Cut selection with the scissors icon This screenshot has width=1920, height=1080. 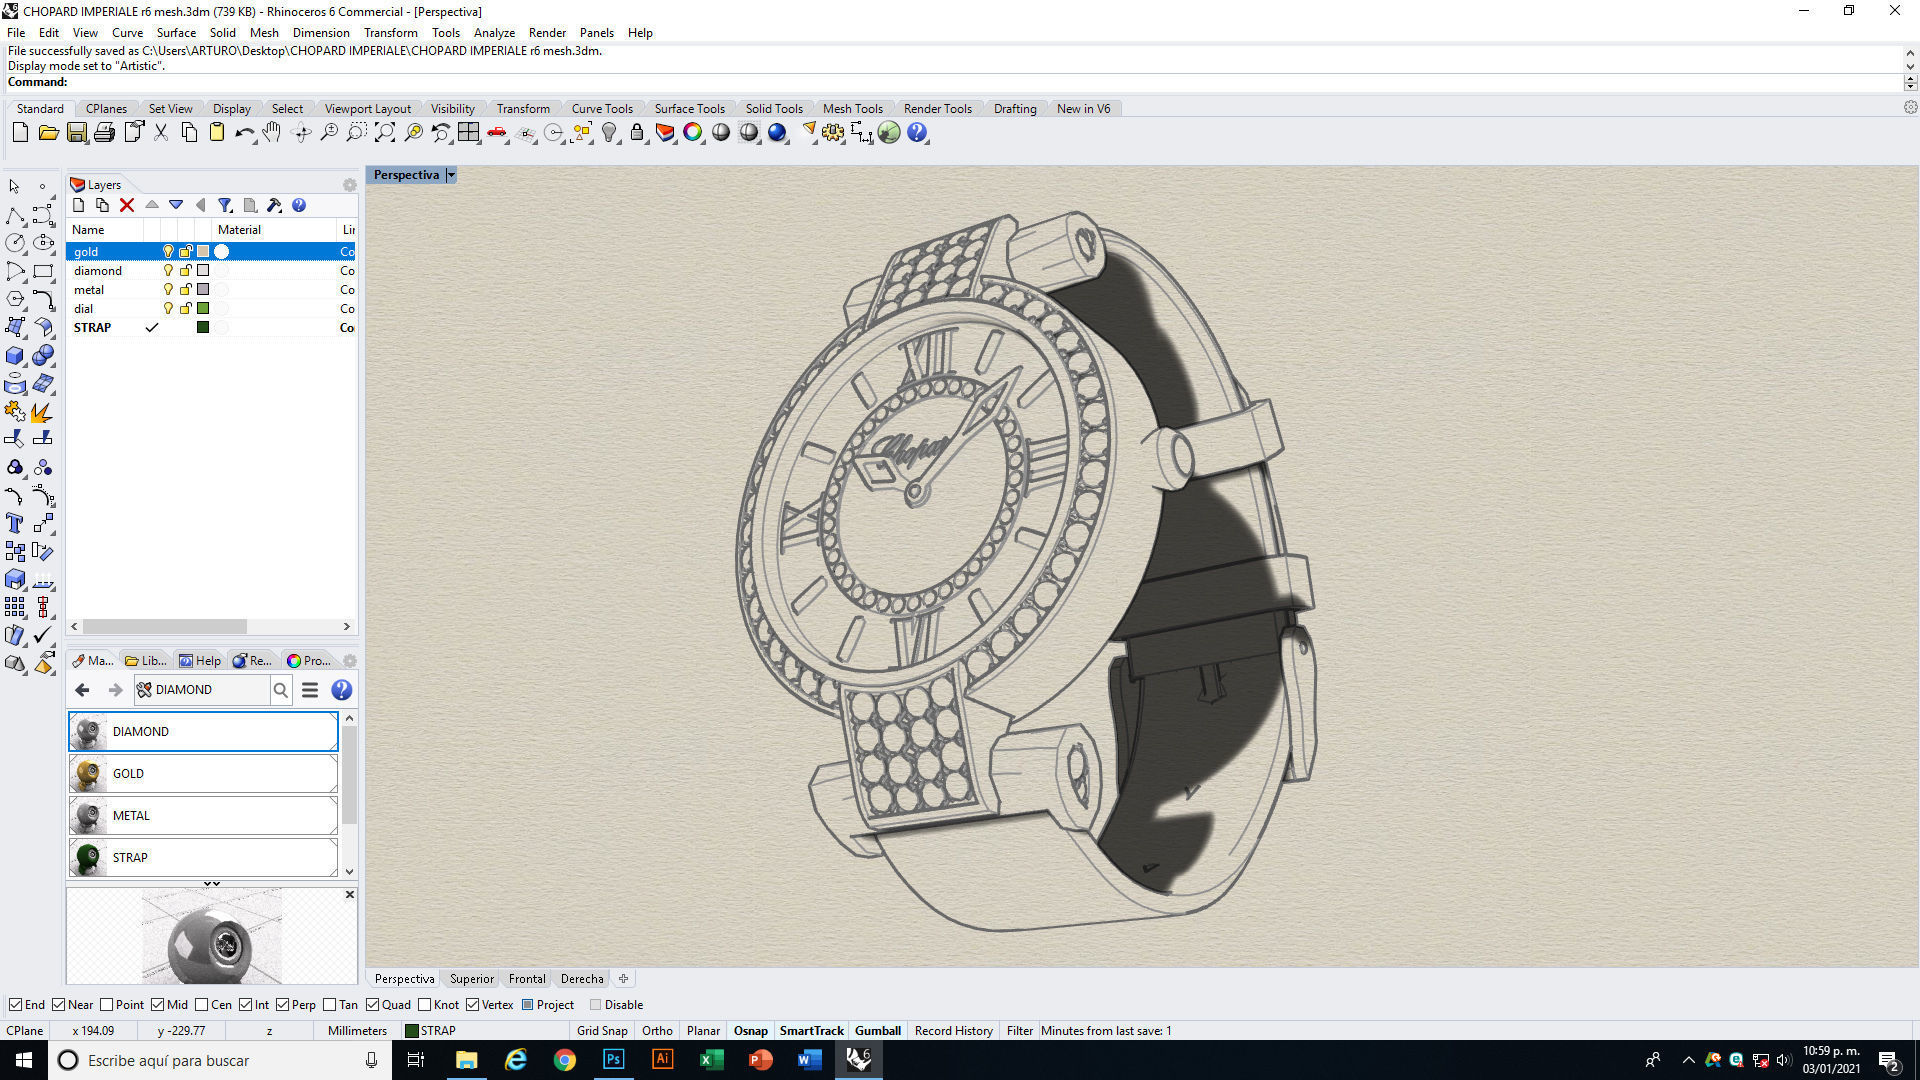click(x=160, y=133)
